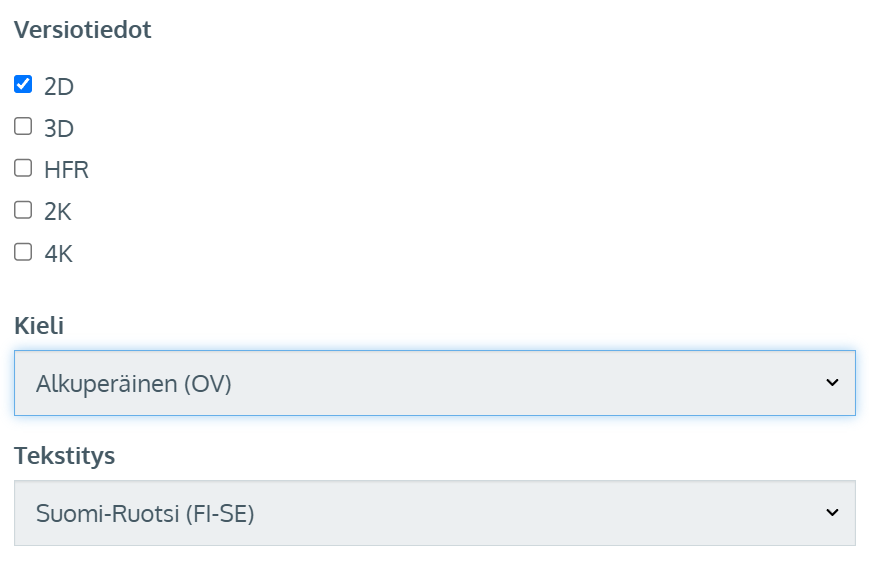Click the Versiotiedot heading

83,30
